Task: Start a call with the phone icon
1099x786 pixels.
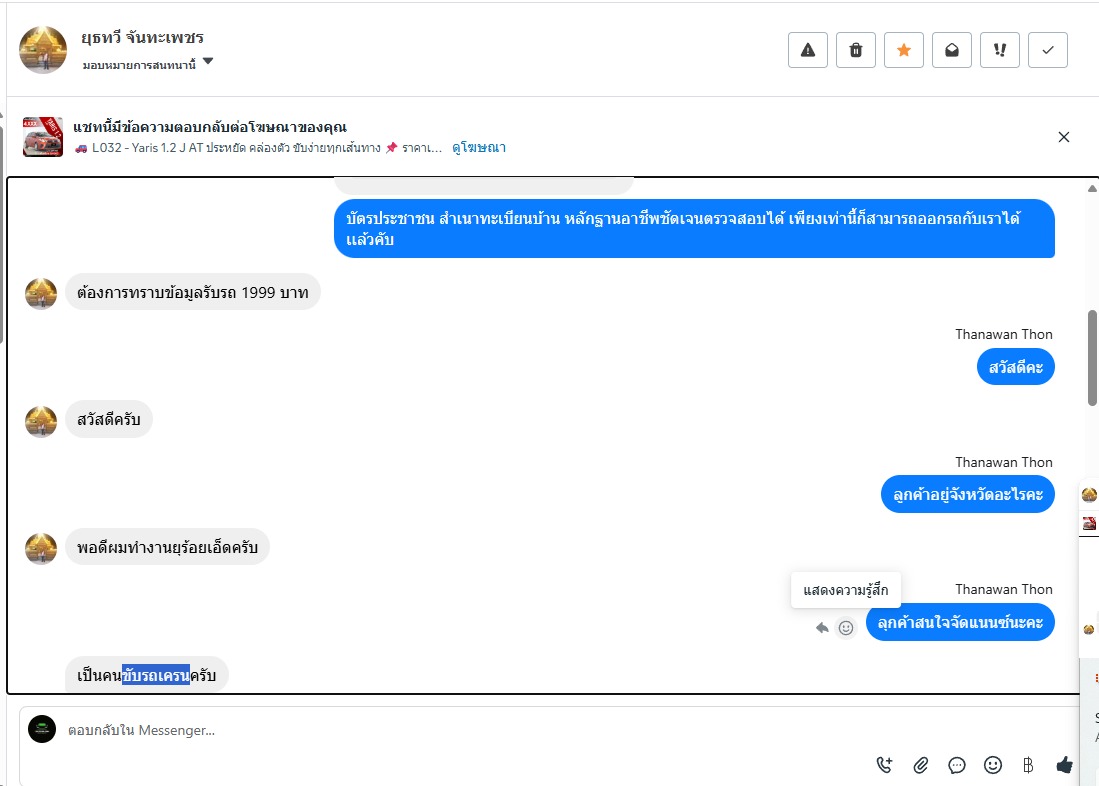Action: point(885,765)
